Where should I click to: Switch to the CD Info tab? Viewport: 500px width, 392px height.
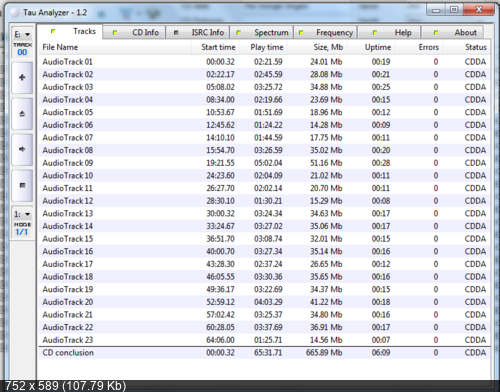coord(134,32)
